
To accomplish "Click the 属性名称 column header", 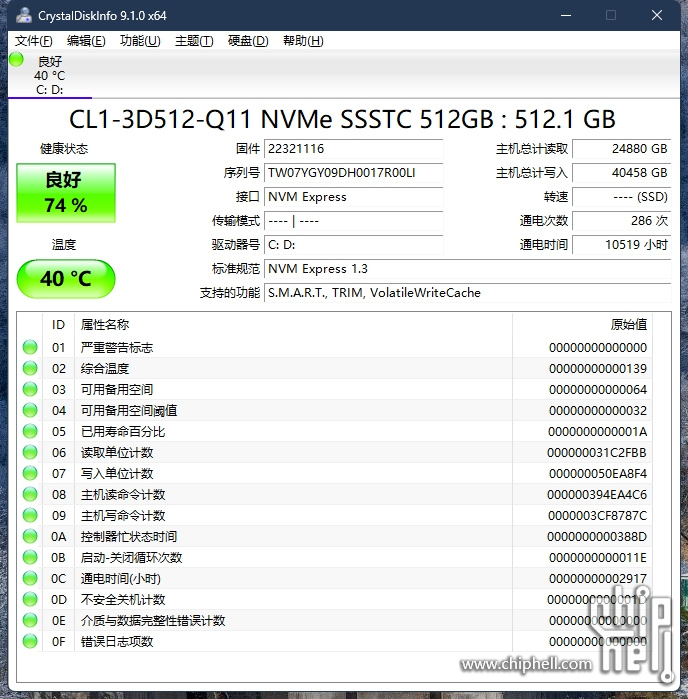I will click(x=293, y=325).
